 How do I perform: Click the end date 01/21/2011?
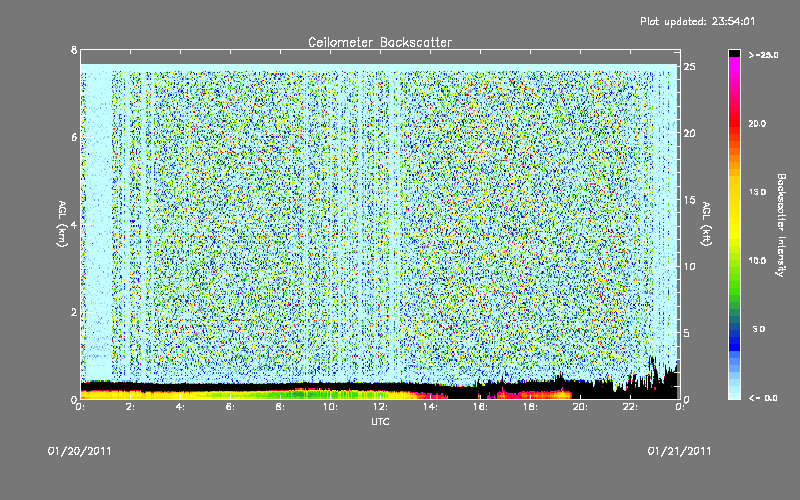point(679,451)
